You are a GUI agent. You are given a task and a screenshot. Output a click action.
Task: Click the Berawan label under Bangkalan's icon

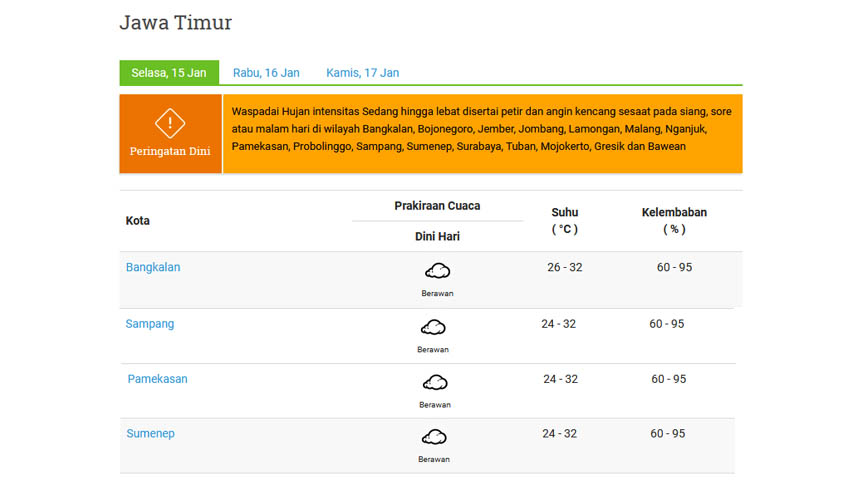click(x=437, y=293)
